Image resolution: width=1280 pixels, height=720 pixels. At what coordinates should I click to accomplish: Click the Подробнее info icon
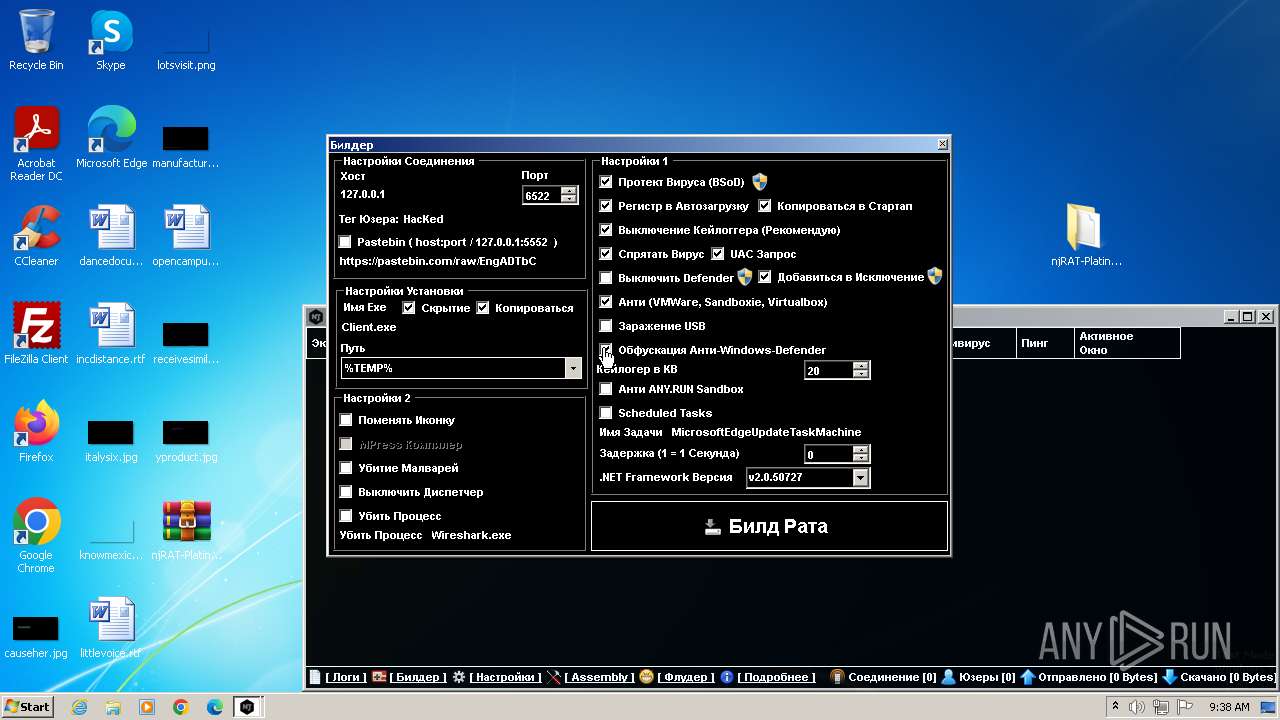coord(727,677)
